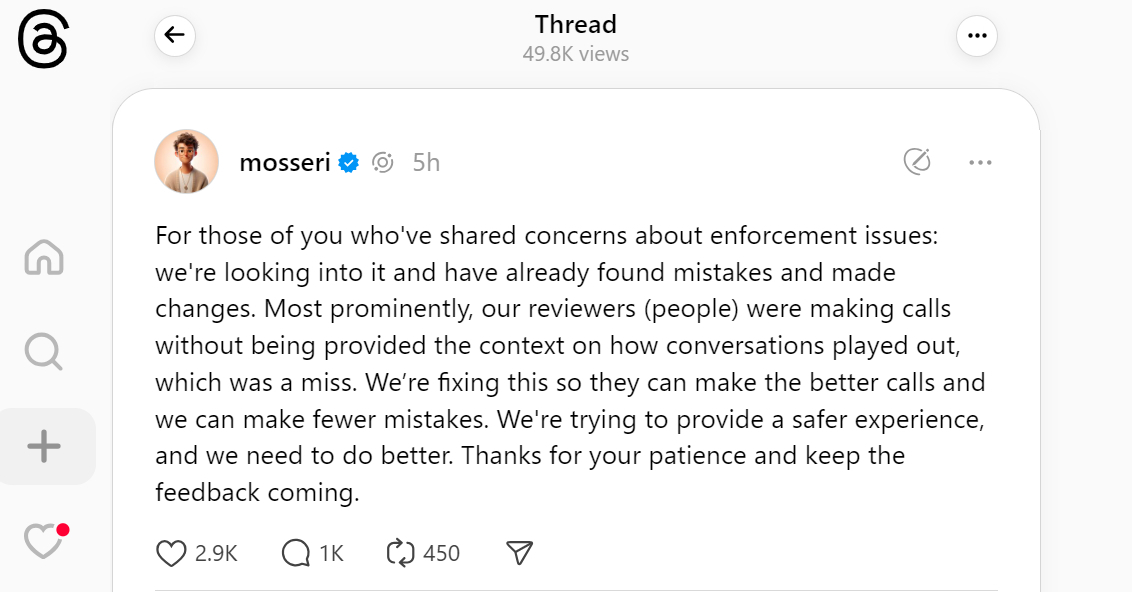Open Search from the sidebar
Screen dimensions: 1132x592
click(43, 351)
